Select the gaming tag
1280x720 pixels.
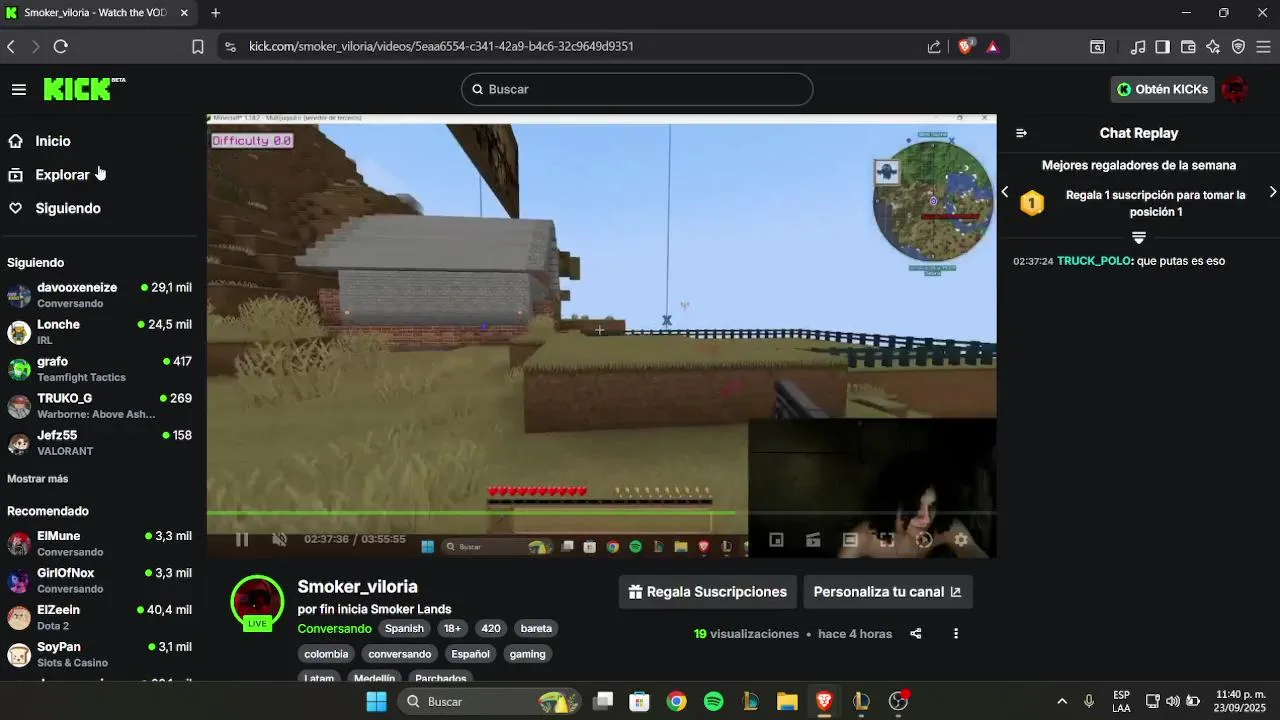(527, 654)
